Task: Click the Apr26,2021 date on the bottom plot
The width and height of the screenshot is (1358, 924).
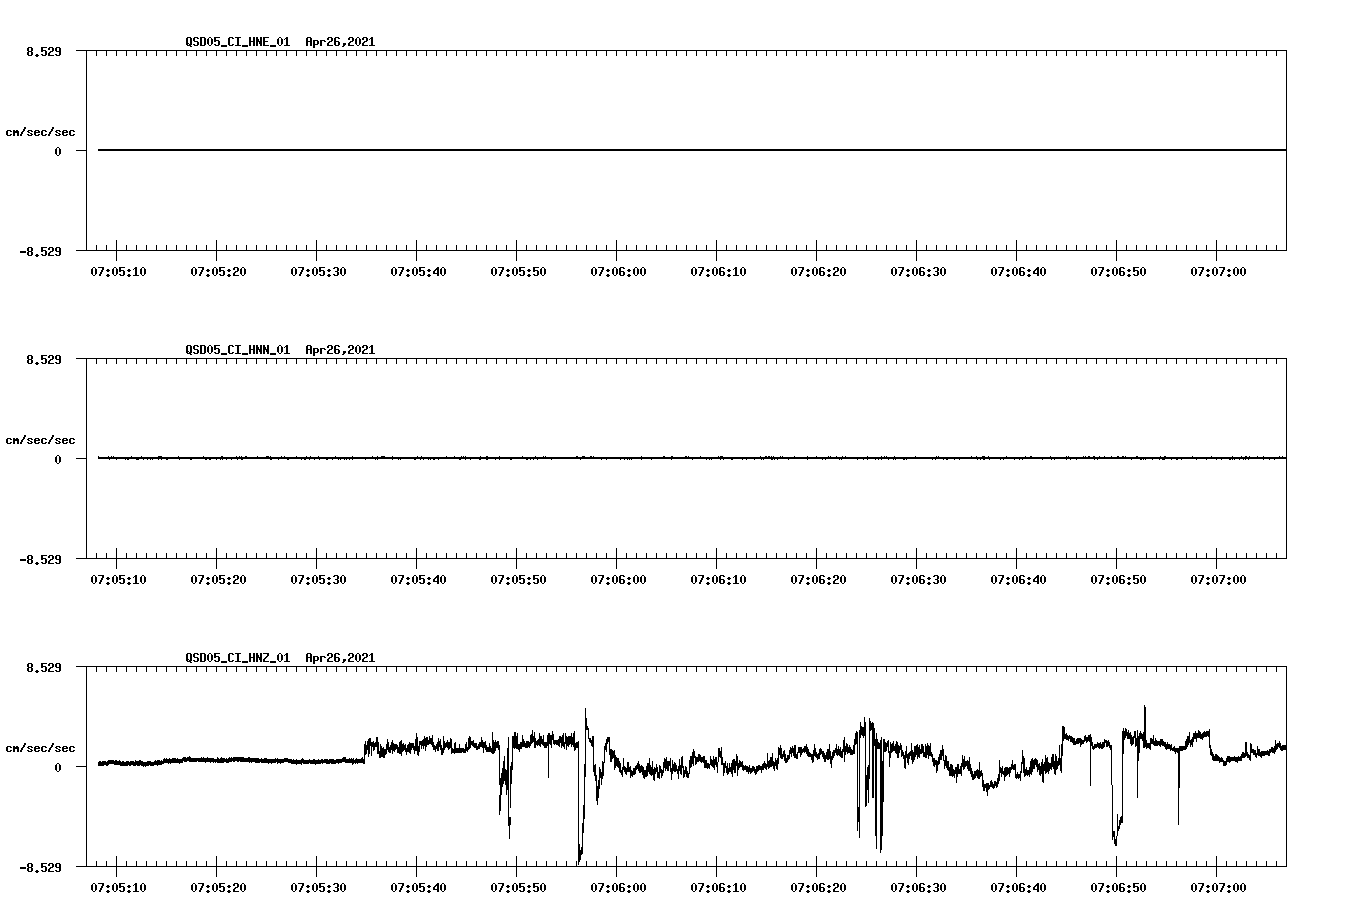Action: click(x=339, y=658)
